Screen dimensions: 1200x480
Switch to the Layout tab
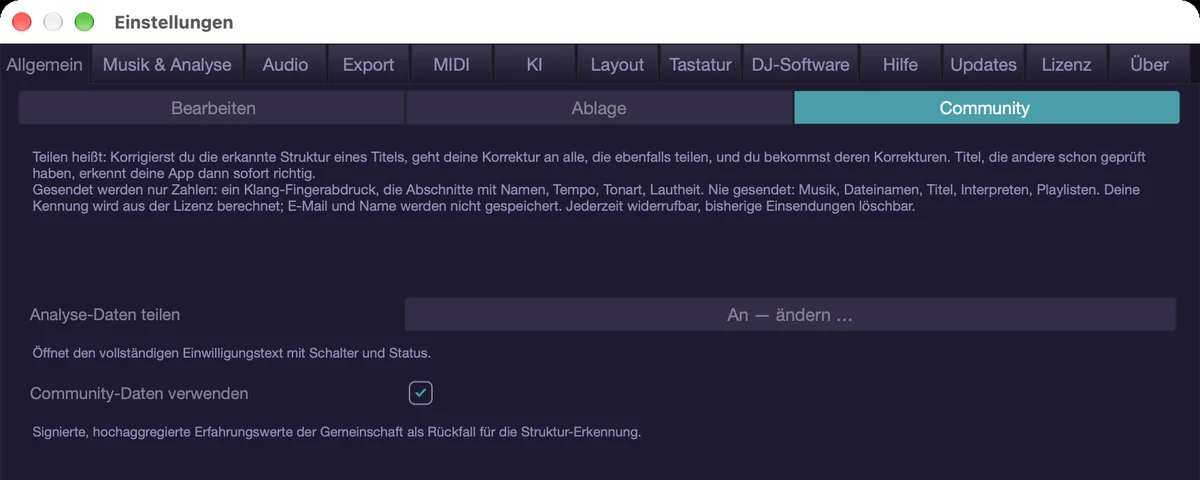pos(617,64)
